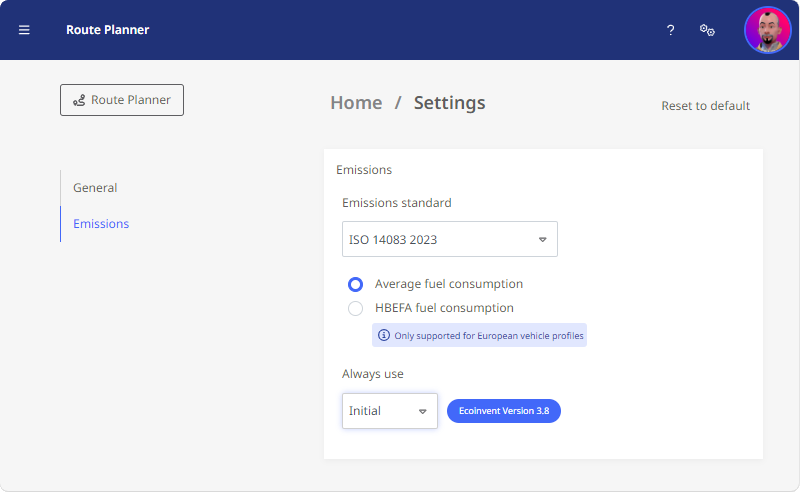Click the route icon on the Route Planner button
Viewport: 800px width, 492px height.
click(79, 101)
